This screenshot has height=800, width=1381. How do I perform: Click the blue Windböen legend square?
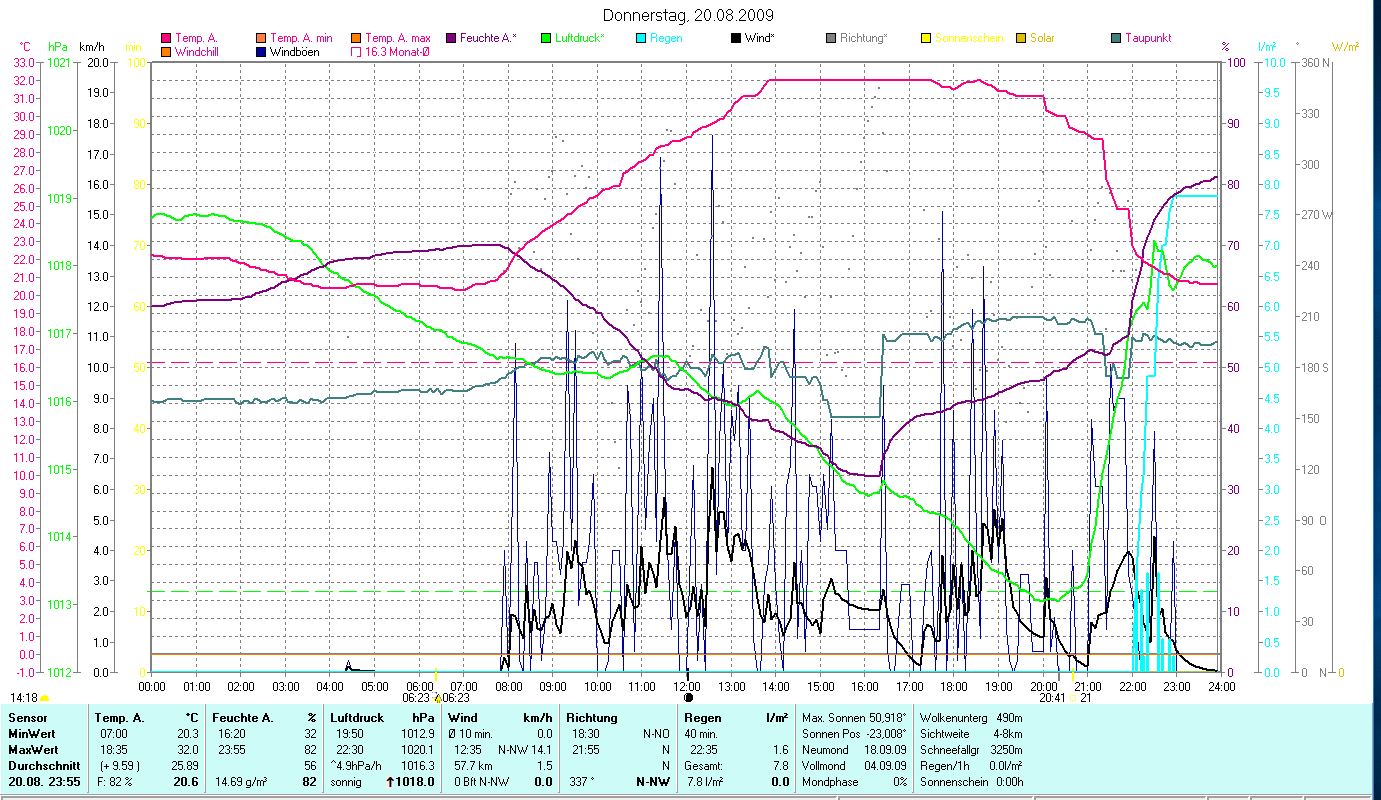262,52
